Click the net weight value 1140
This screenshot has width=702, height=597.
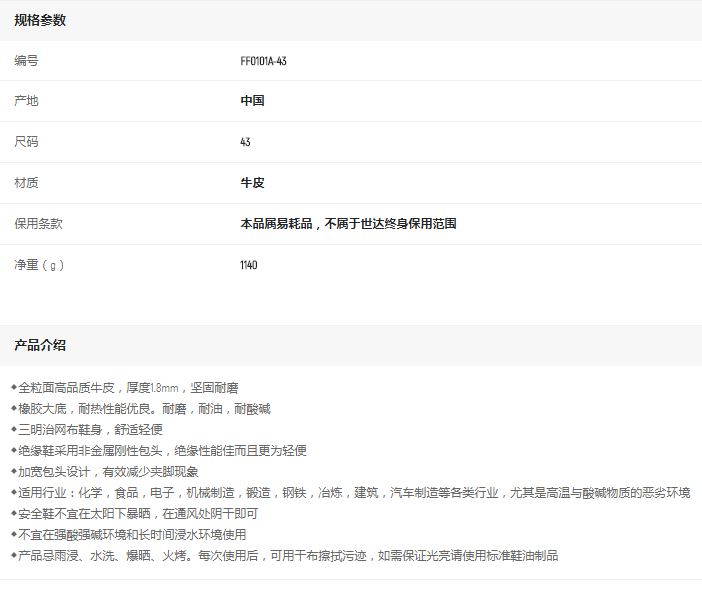point(249,265)
